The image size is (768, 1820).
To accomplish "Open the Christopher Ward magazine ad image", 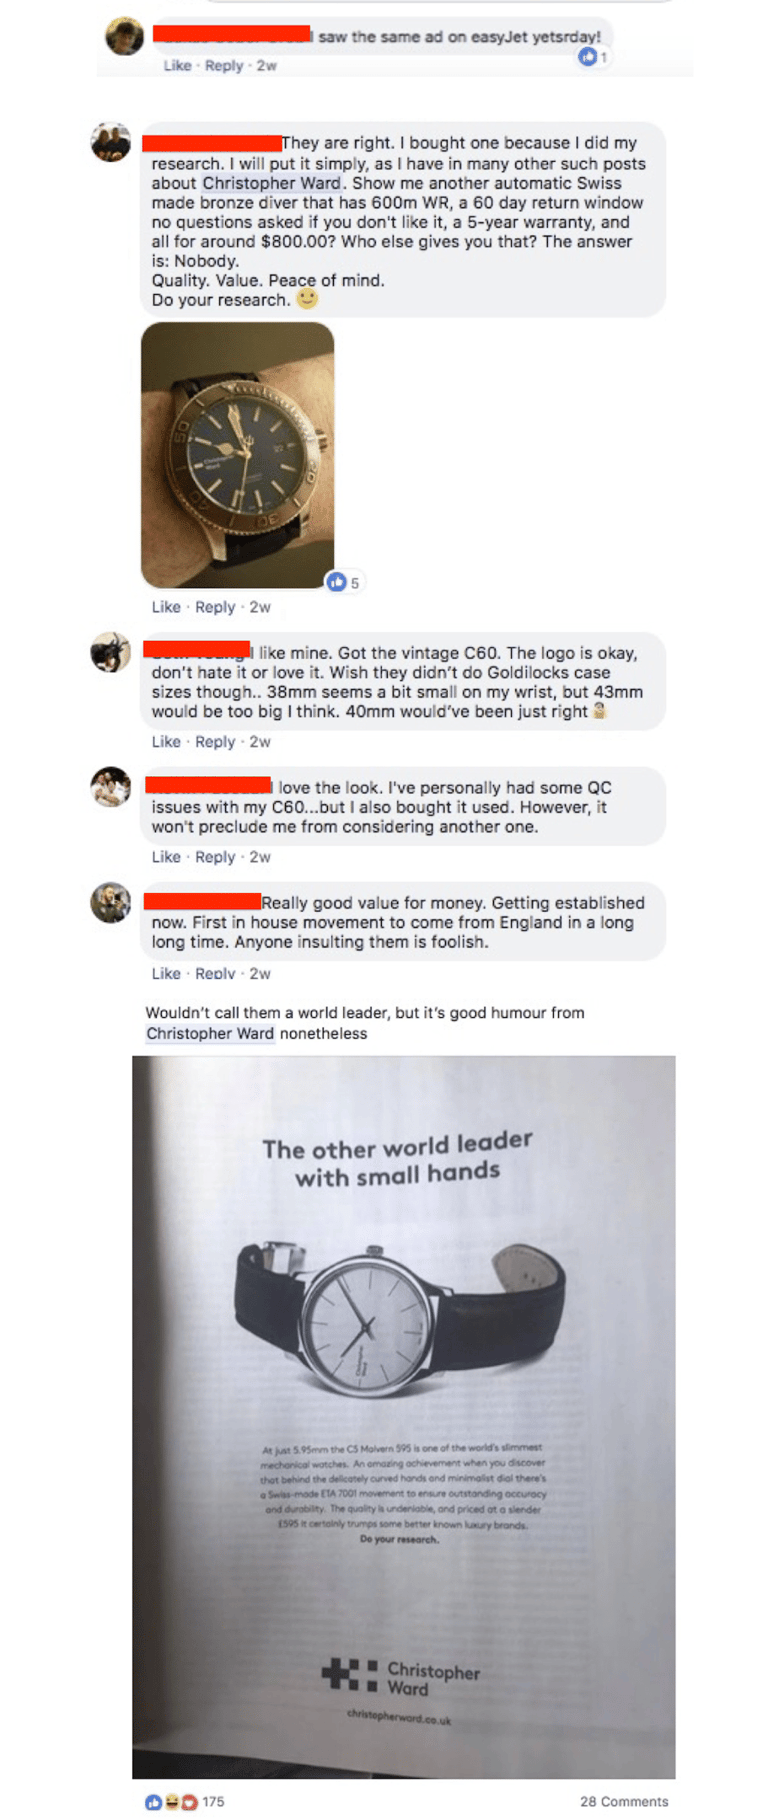I will point(404,1417).
